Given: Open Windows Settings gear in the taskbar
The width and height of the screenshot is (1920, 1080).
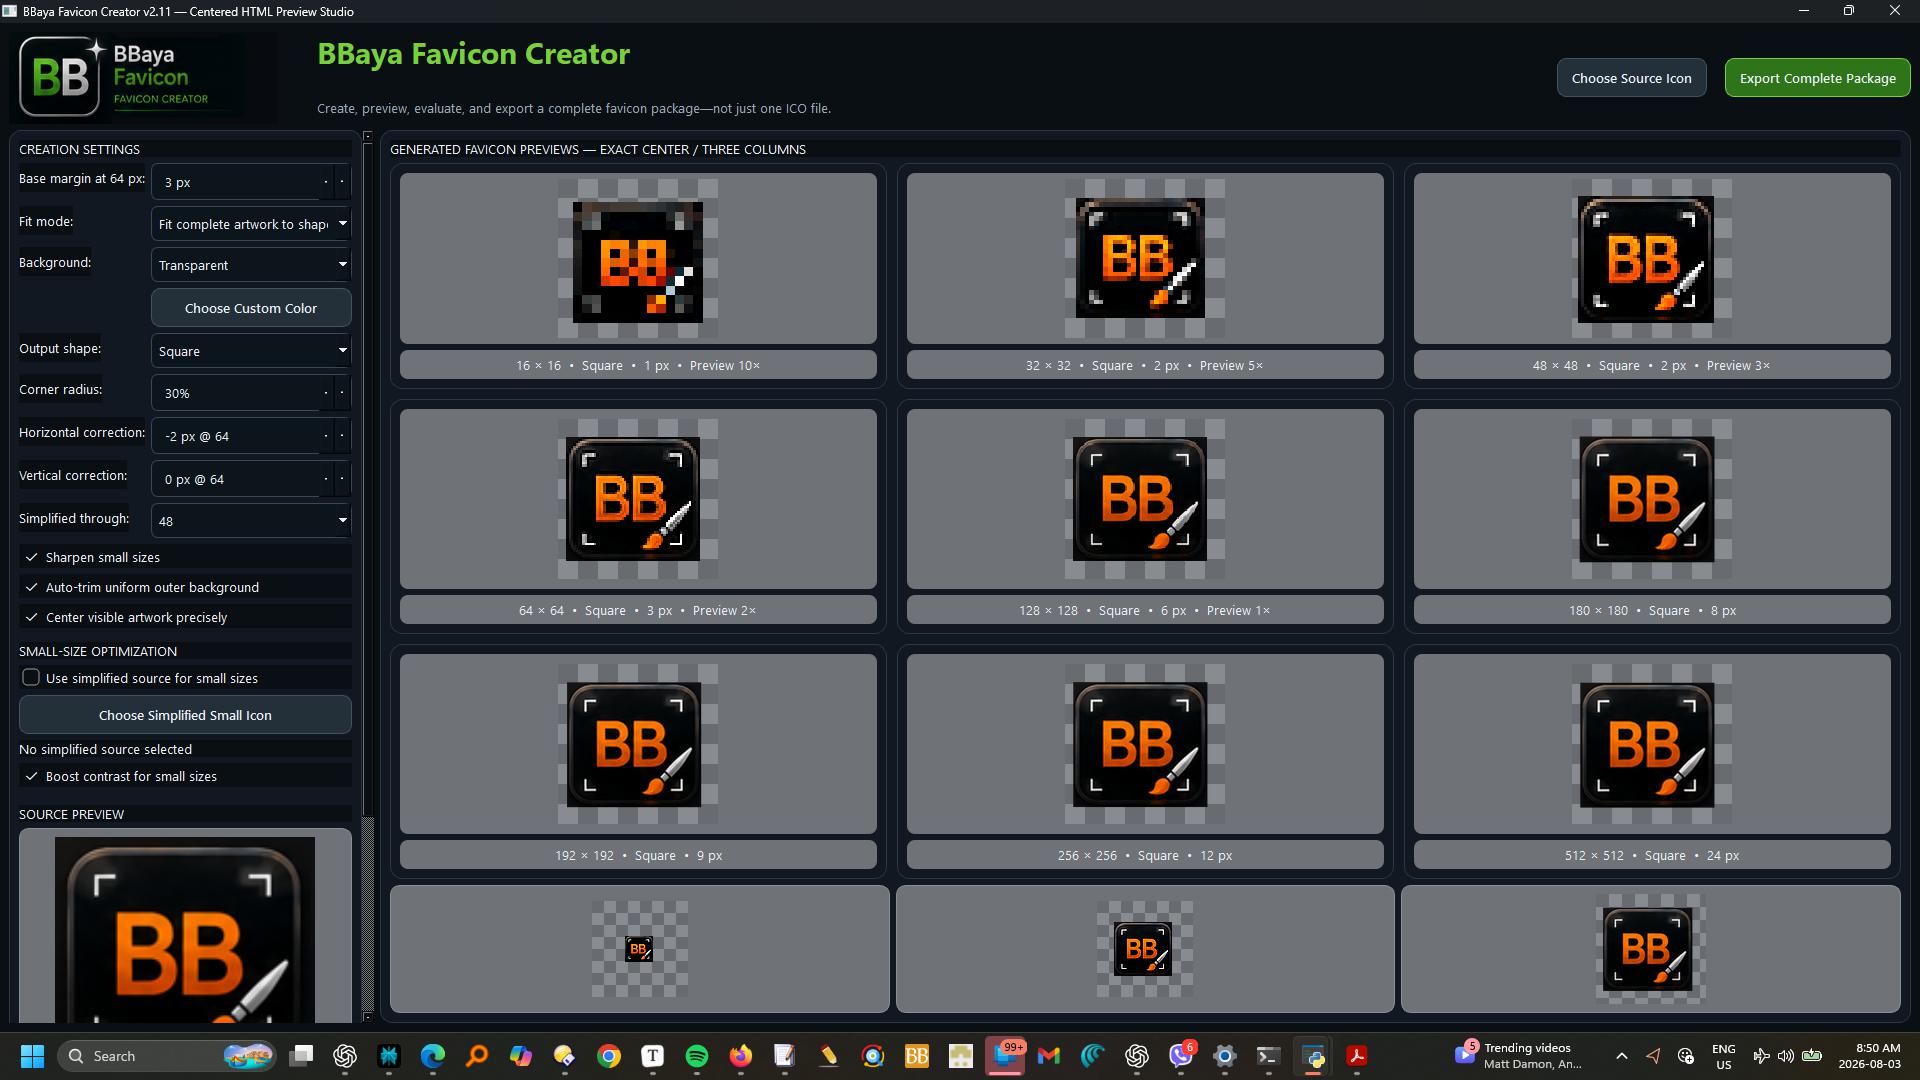Looking at the screenshot, I should tap(1225, 1056).
